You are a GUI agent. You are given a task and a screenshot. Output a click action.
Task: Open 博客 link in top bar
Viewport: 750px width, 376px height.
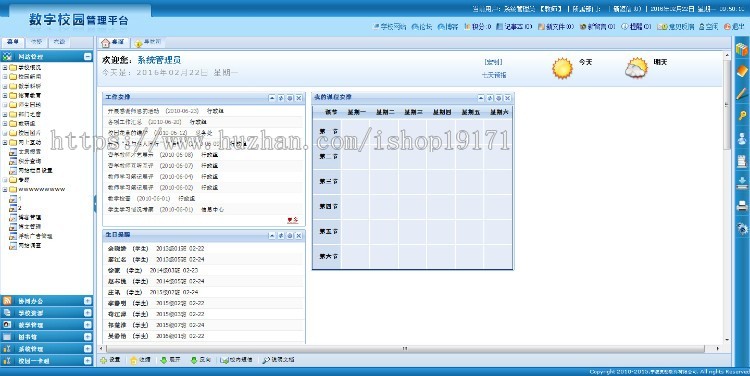point(448,27)
